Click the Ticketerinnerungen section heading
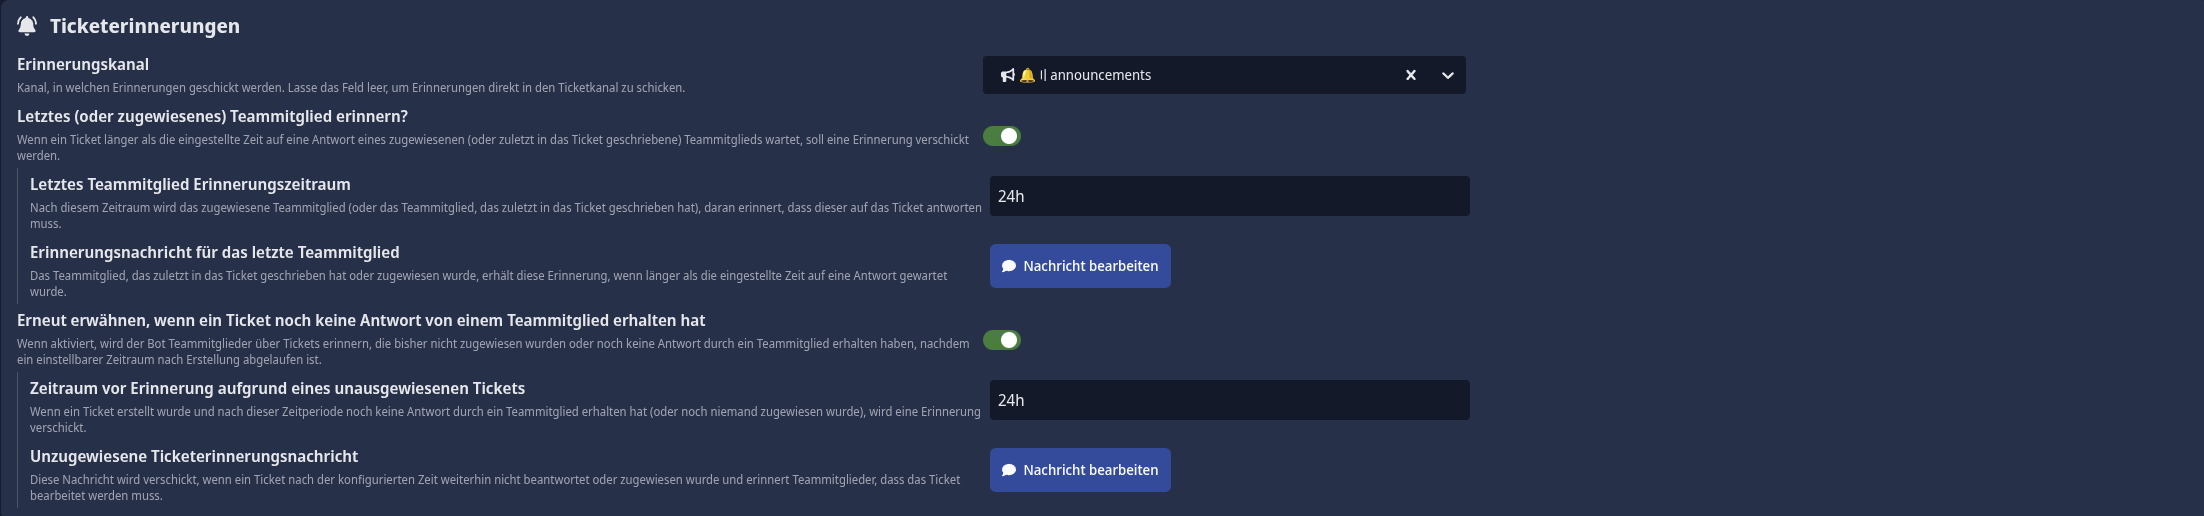The height and width of the screenshot is (516, 2204). [145, 26]
